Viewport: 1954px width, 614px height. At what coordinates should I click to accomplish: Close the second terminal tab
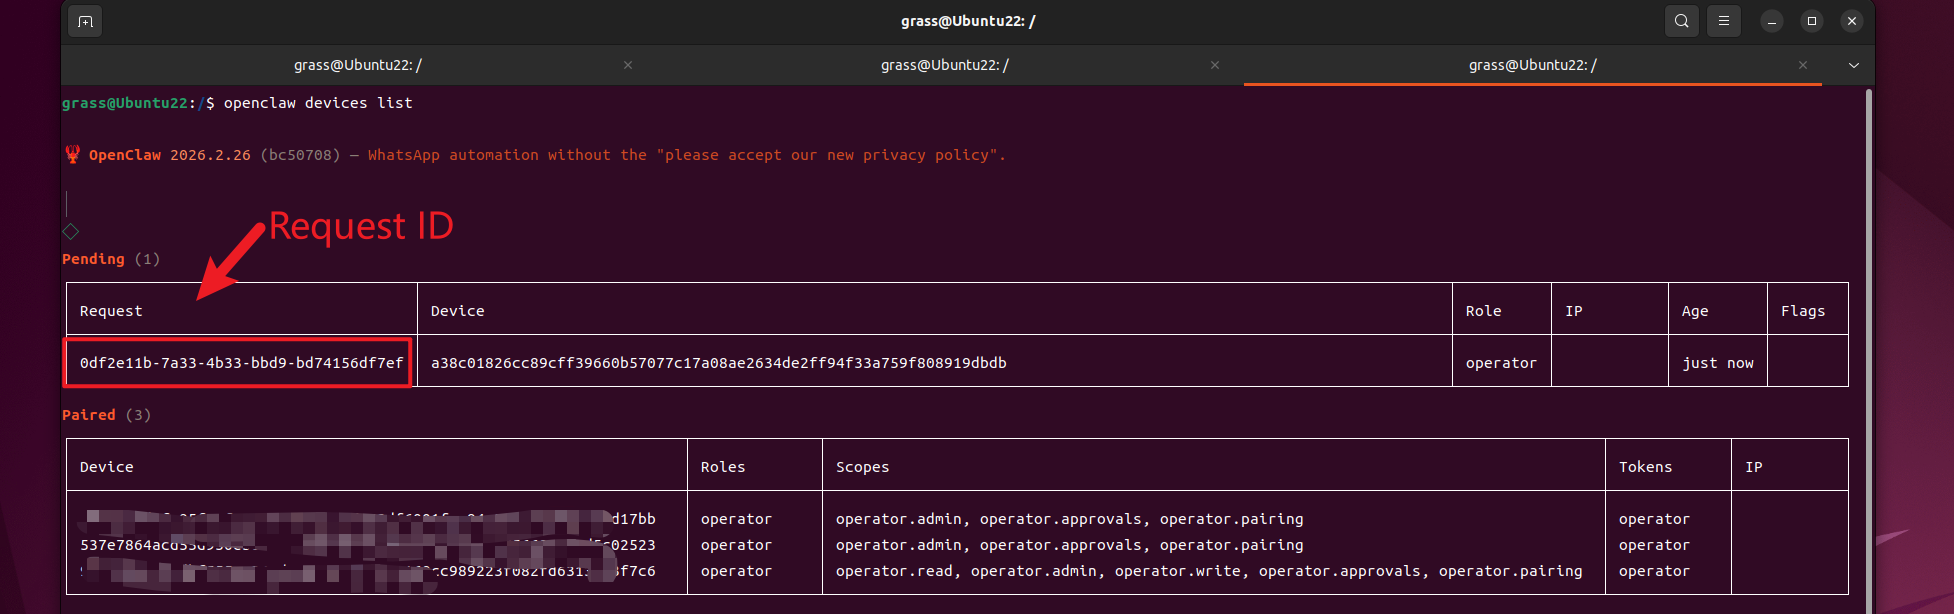point(1215,65)
